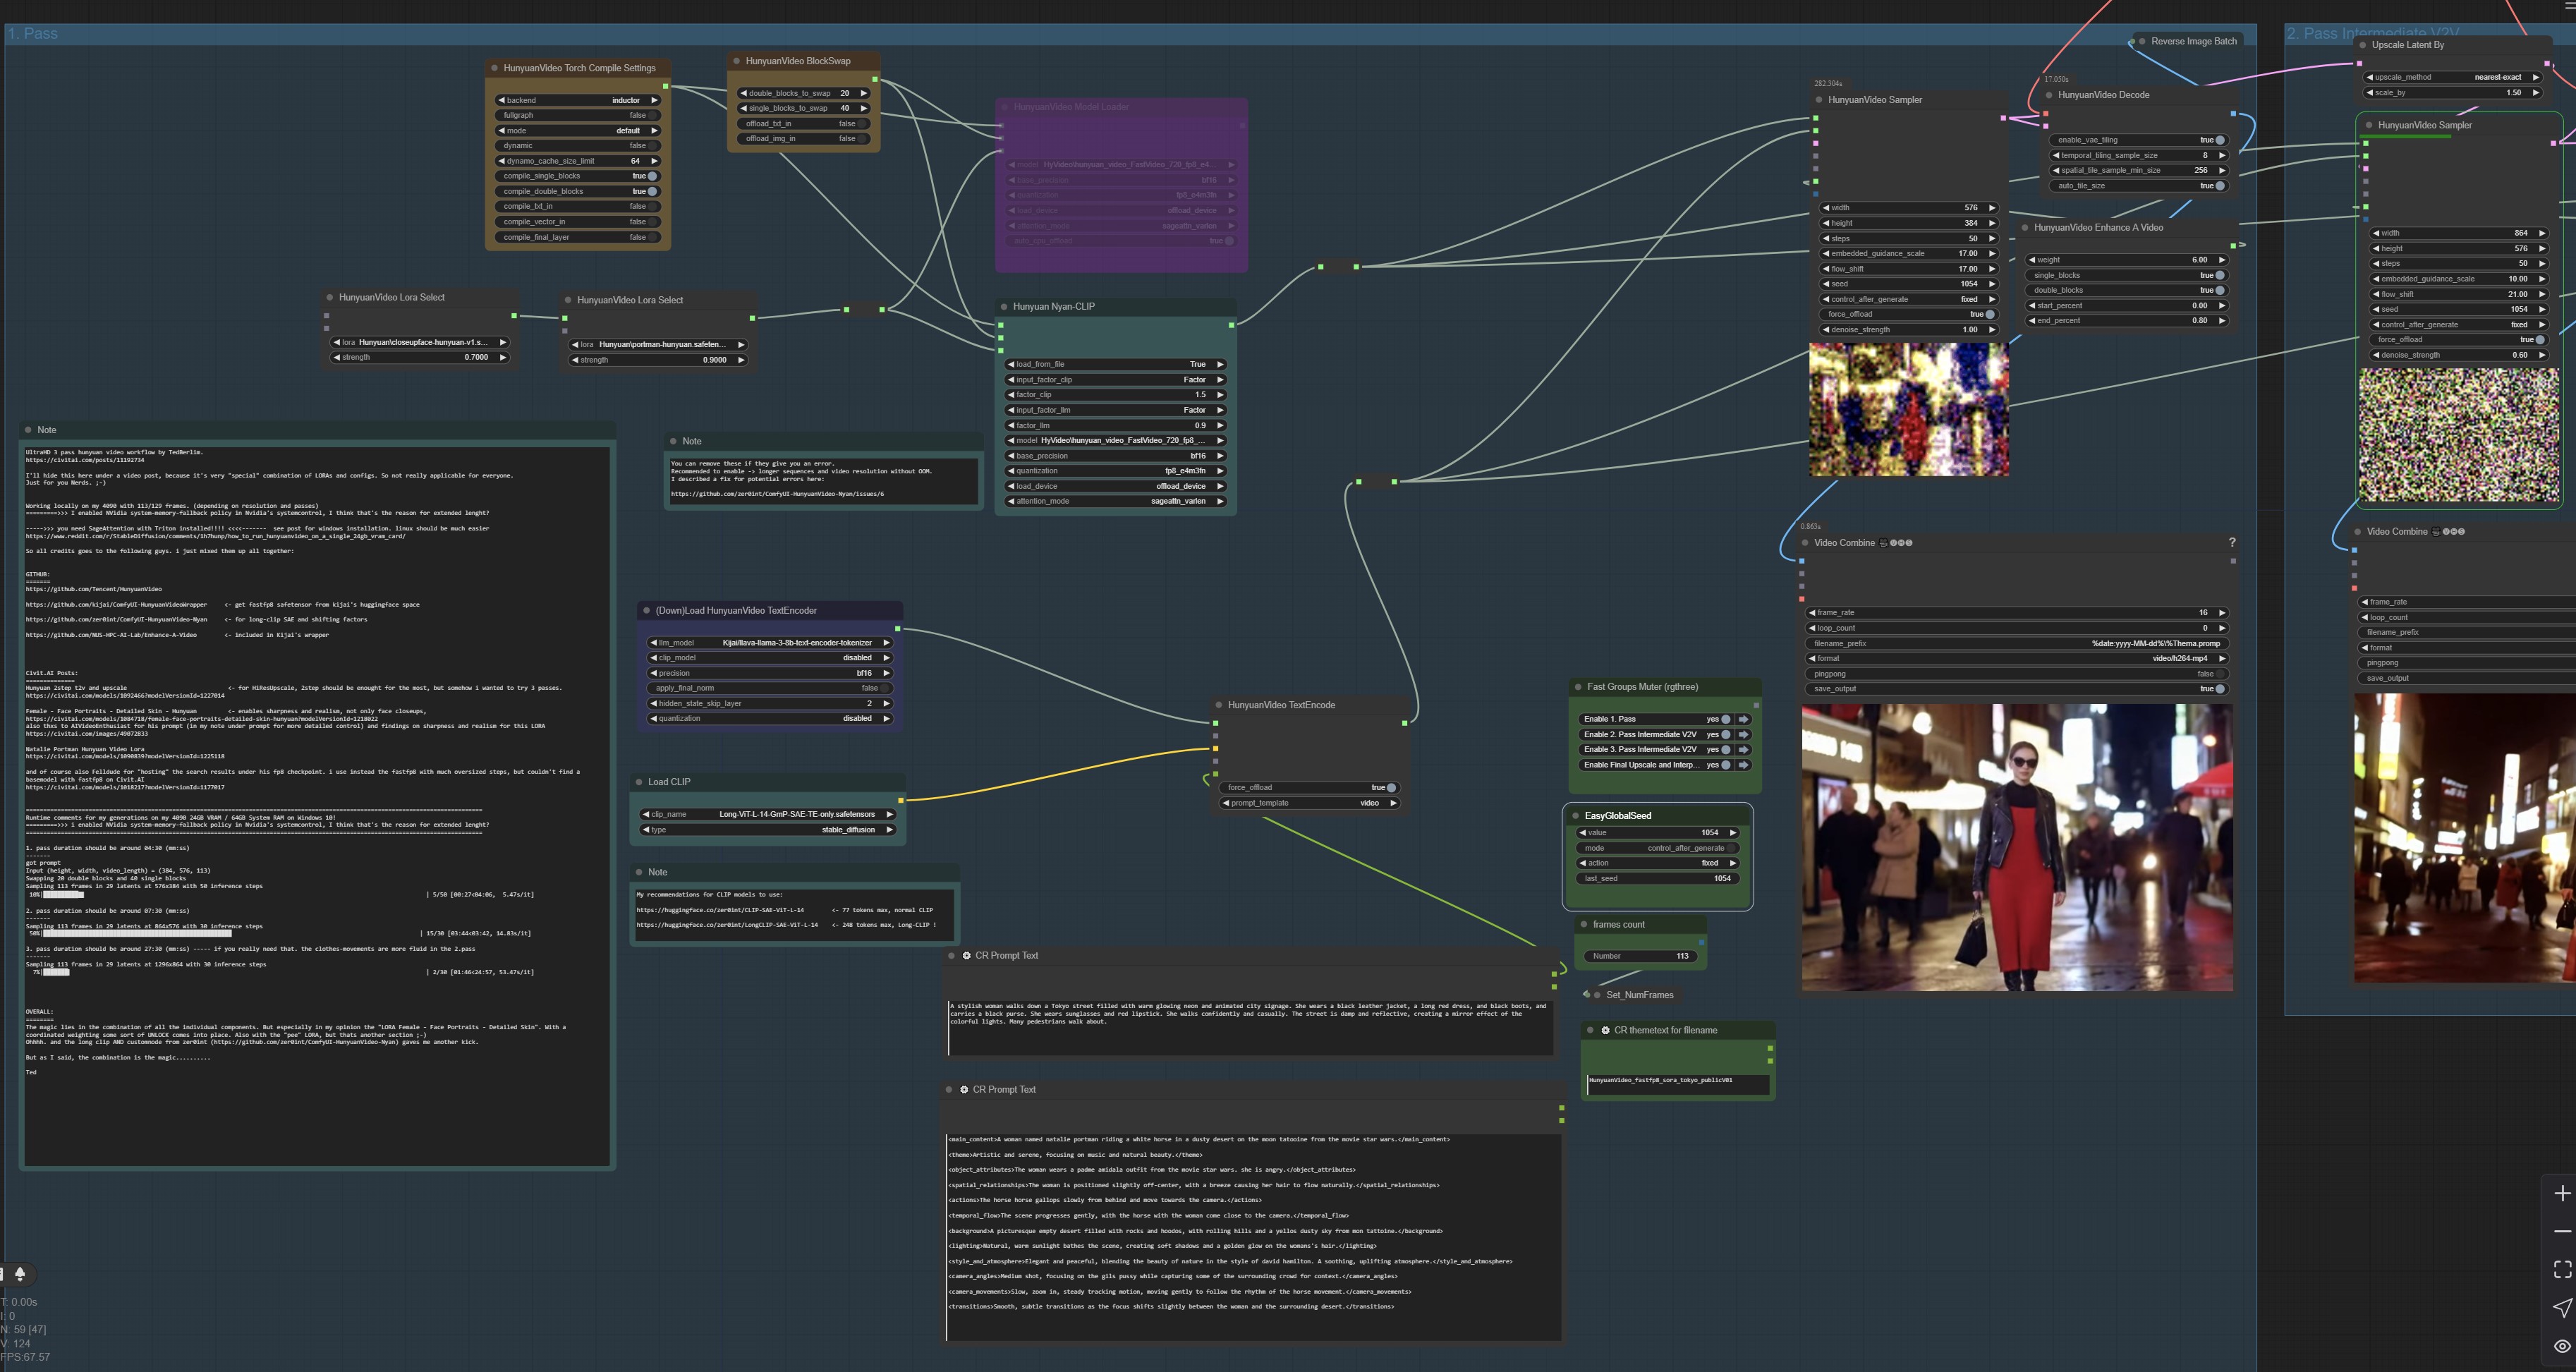Click the bell icon at bottom left
This screenshot has width=2576, height=1372.
click(19, 1274)
